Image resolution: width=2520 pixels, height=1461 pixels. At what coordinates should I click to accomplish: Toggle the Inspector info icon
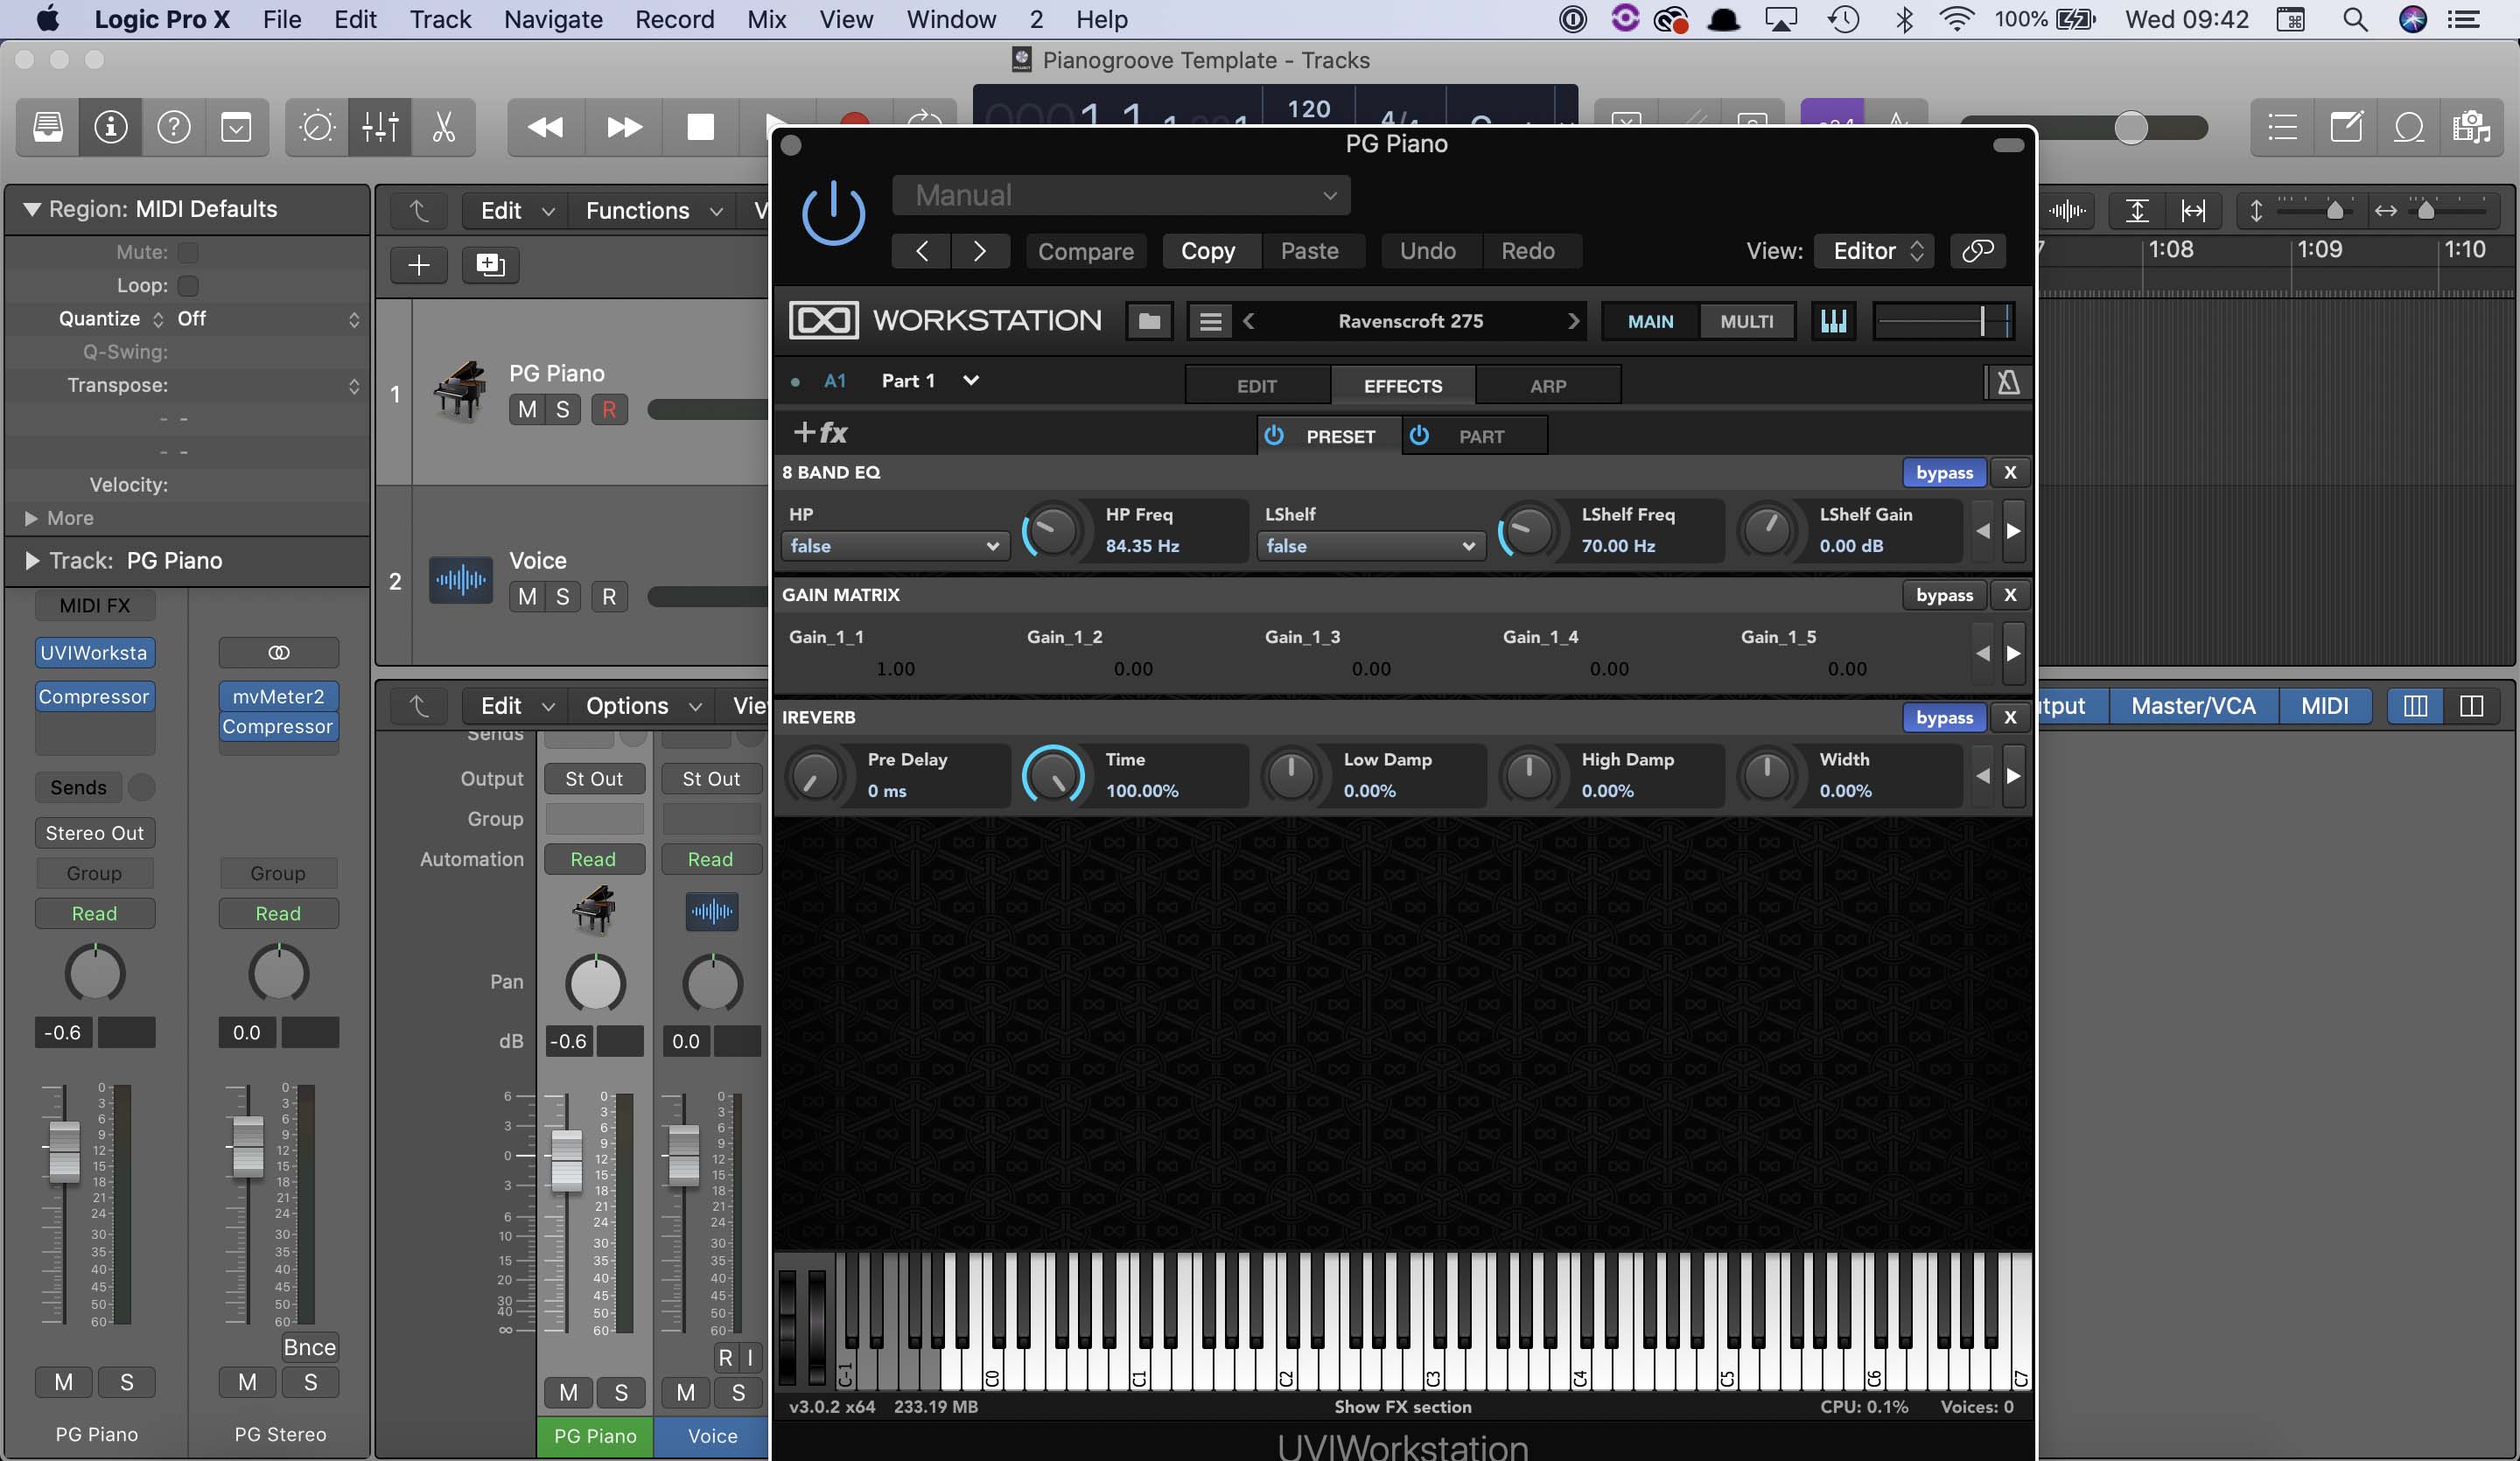coord(111,127)
